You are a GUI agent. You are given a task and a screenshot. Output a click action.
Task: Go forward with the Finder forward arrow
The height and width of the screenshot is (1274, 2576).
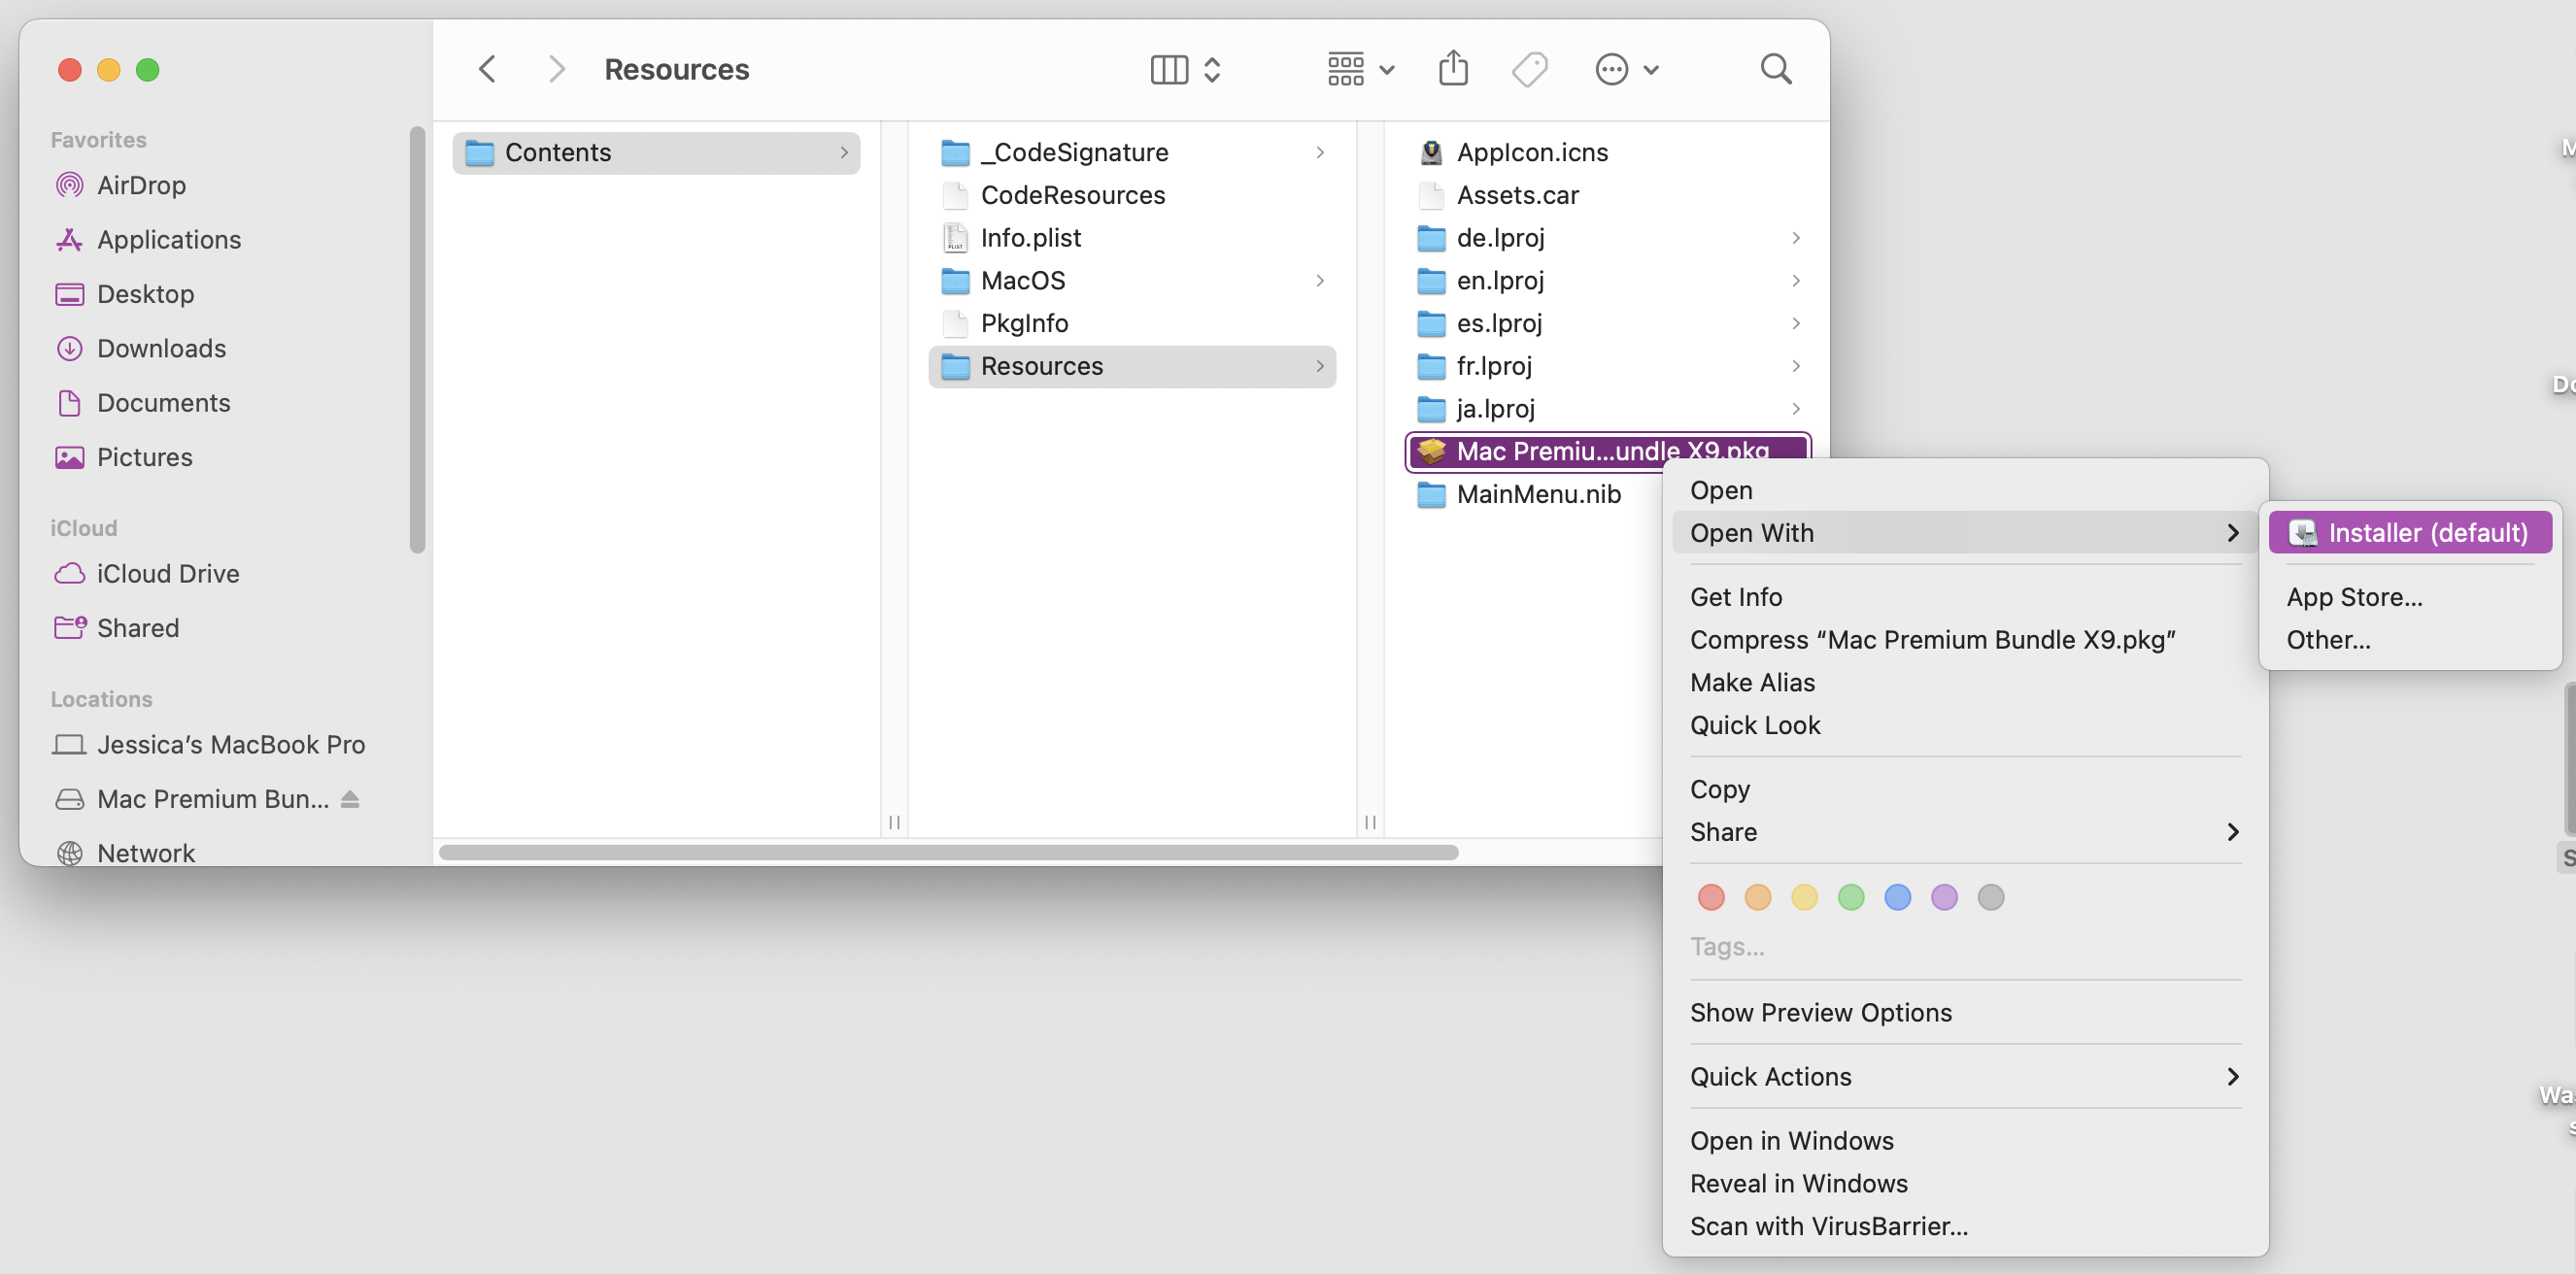point(557,69)
